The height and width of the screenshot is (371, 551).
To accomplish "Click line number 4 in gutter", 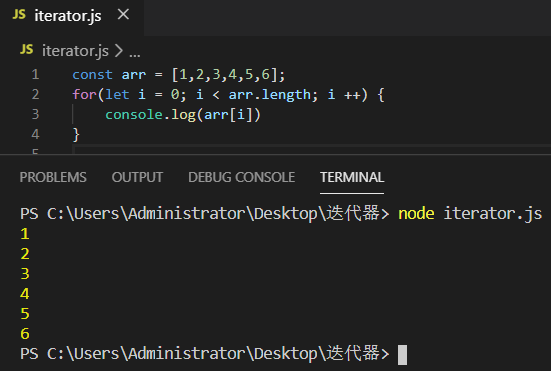I will coord(35,135).
